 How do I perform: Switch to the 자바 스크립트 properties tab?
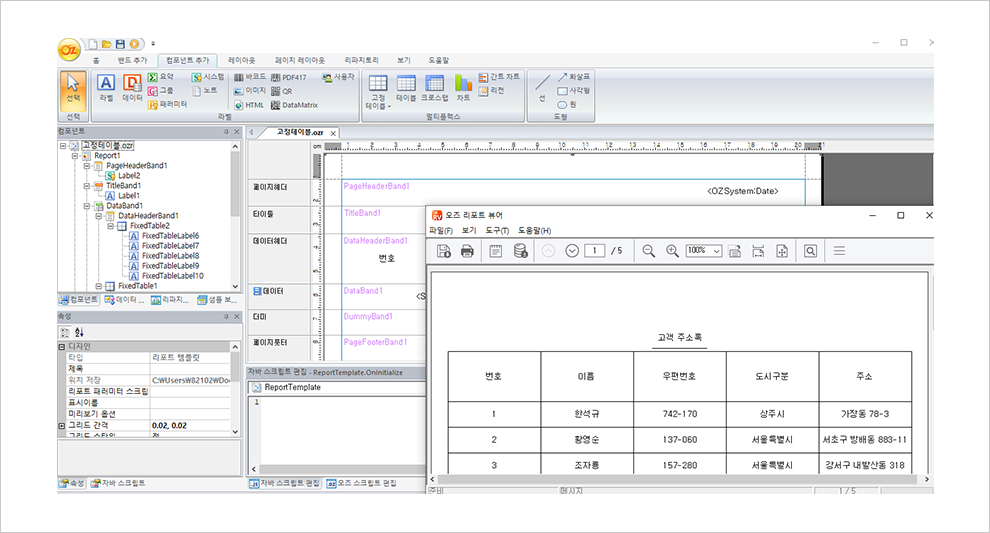[118, 483]
